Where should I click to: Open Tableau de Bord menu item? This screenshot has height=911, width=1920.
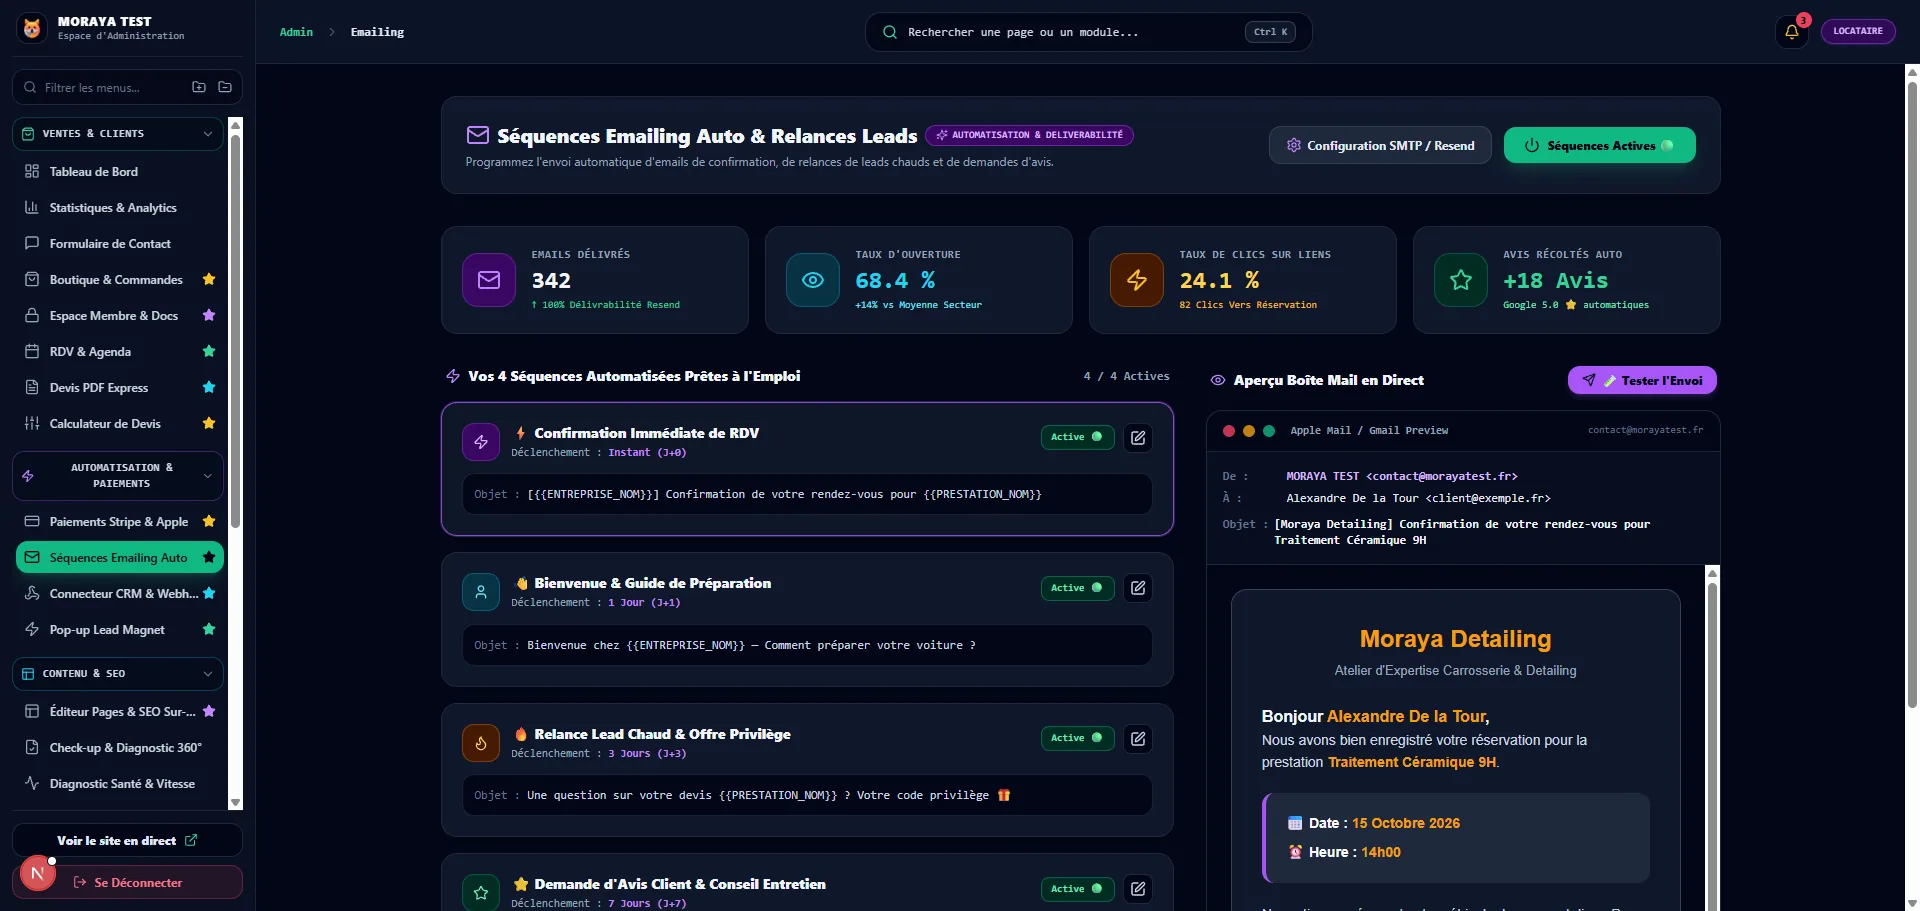coord(118,171)
